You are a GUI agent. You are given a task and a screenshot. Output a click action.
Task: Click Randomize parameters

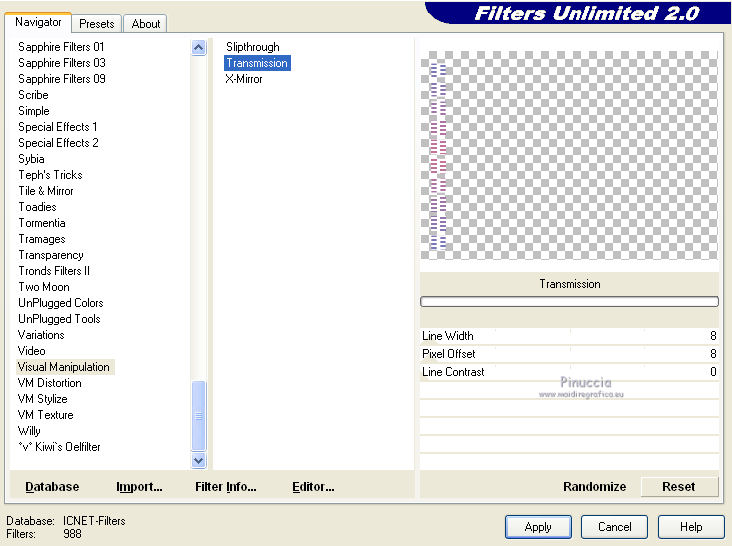(594, 487)
